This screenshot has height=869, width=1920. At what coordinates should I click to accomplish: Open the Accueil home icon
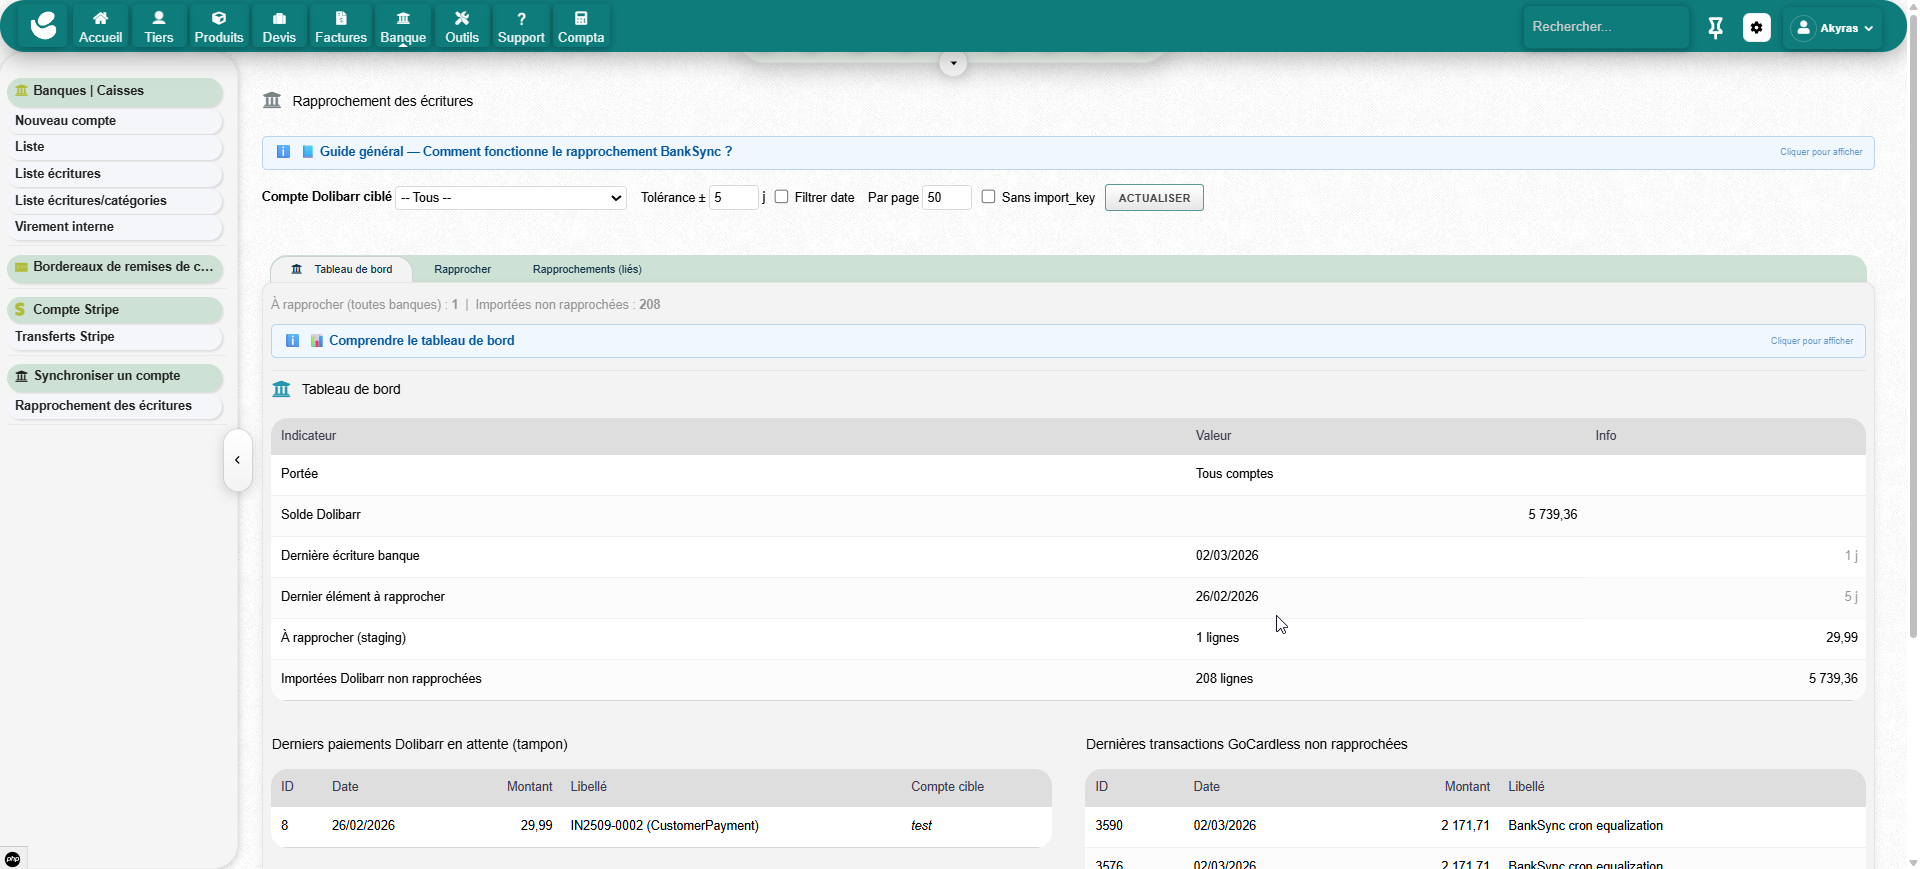[100, 19]
